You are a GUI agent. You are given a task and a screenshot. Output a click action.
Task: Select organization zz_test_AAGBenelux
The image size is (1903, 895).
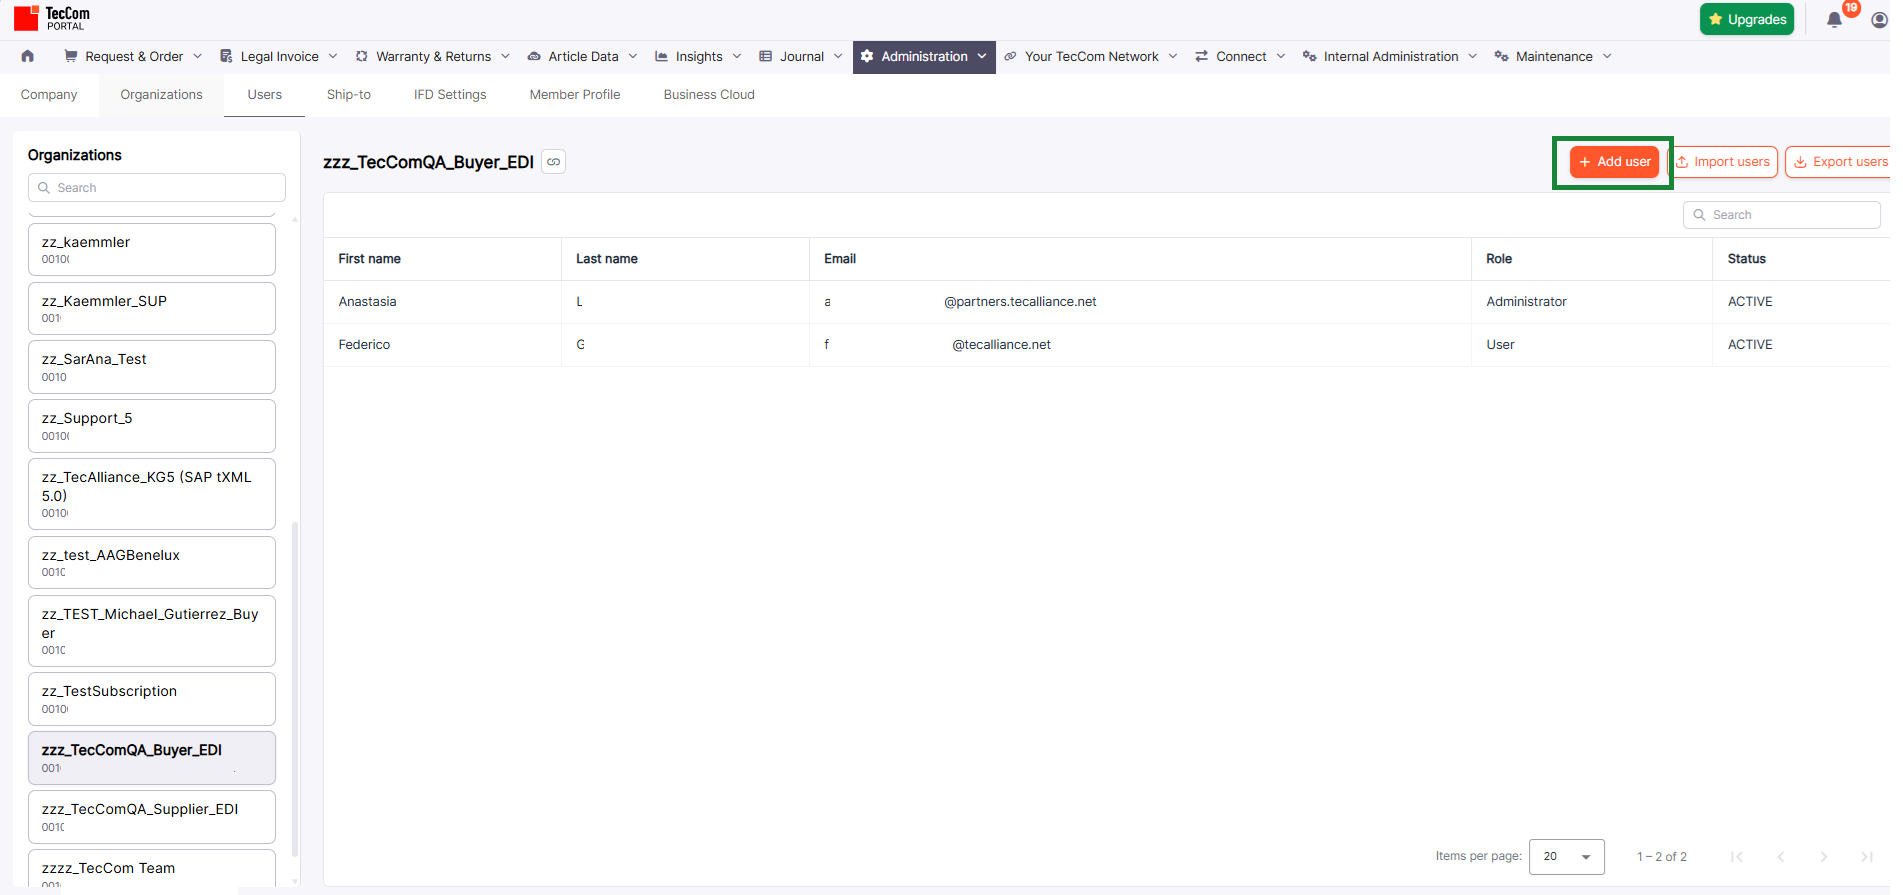coord(152,563)
